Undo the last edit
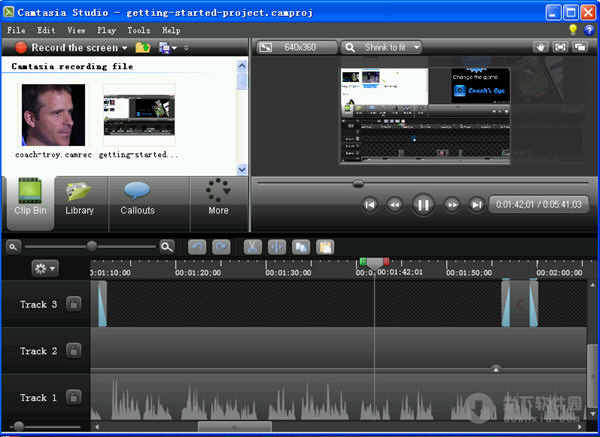The width and height of the screenshot is (600, 437). pos(197,247)
